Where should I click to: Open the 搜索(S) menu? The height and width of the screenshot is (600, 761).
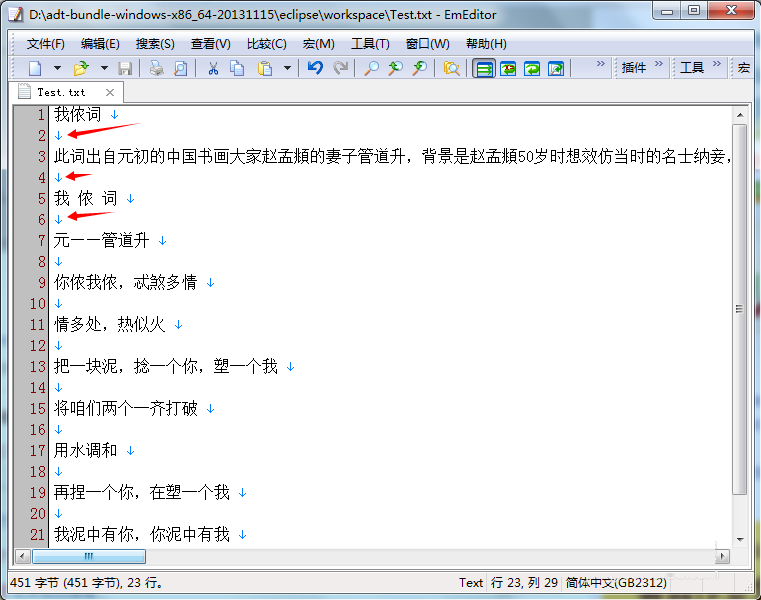pyautogui.click(x=155, y=44)
